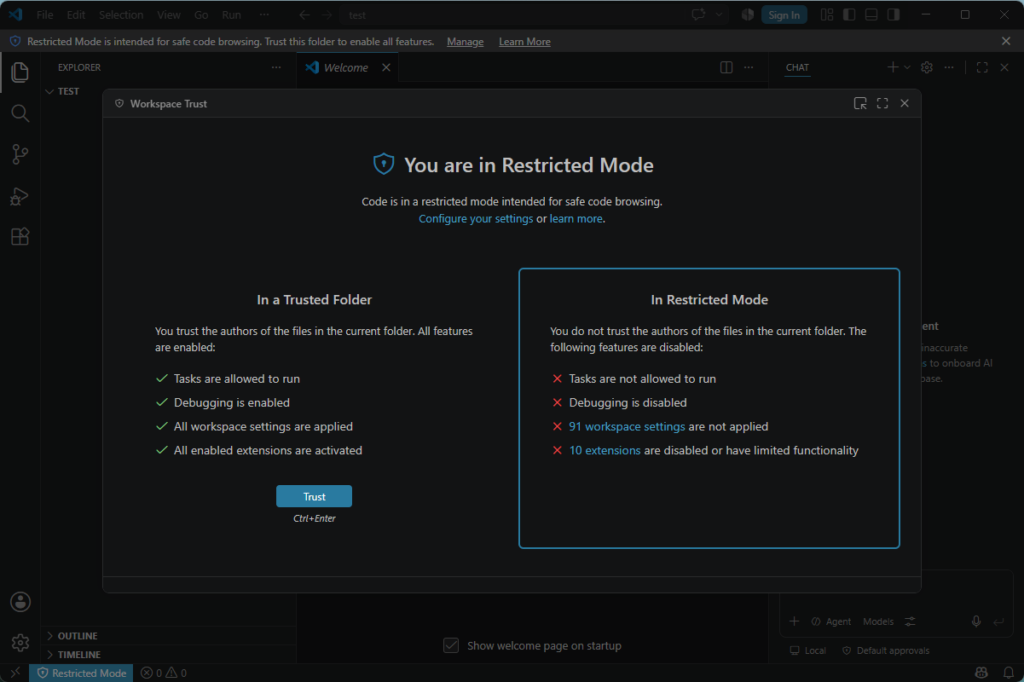1024x682 pixels.
Task: Click Manage in the restricted mode banner
Action: click(465, 41)
